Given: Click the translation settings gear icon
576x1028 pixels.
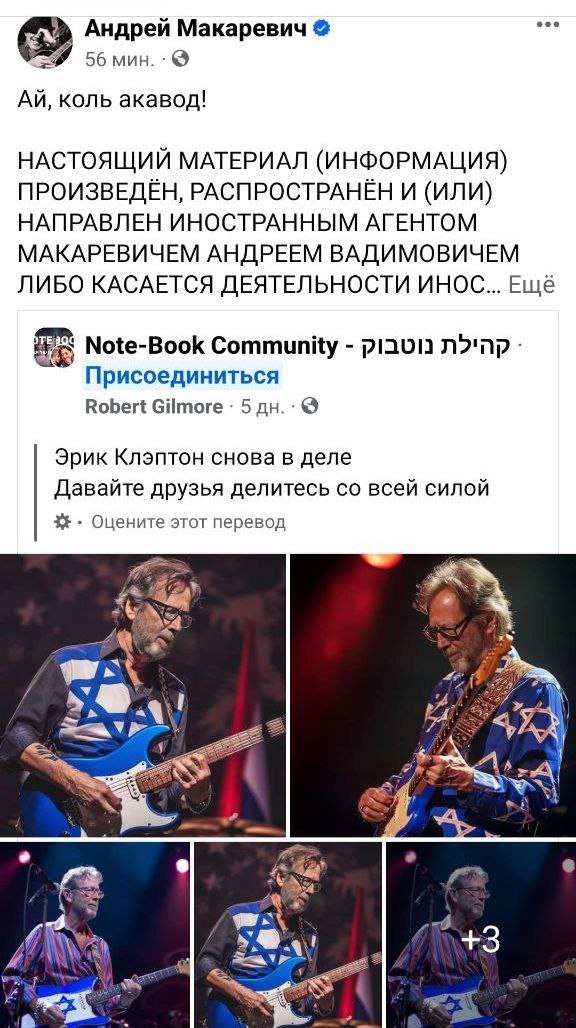Looking at the screenshot, I should [x=62, y=522].
